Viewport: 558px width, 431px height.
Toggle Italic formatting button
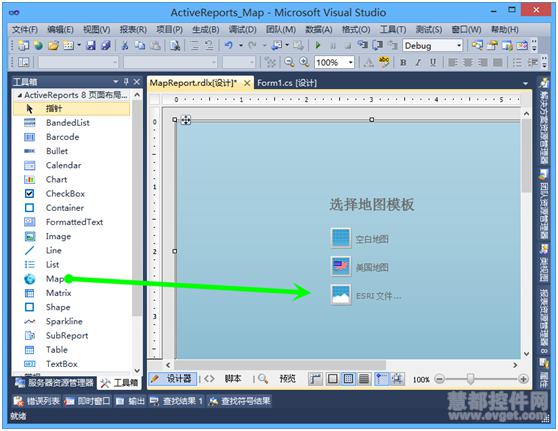pyautogui.click(x=418, y=63)
